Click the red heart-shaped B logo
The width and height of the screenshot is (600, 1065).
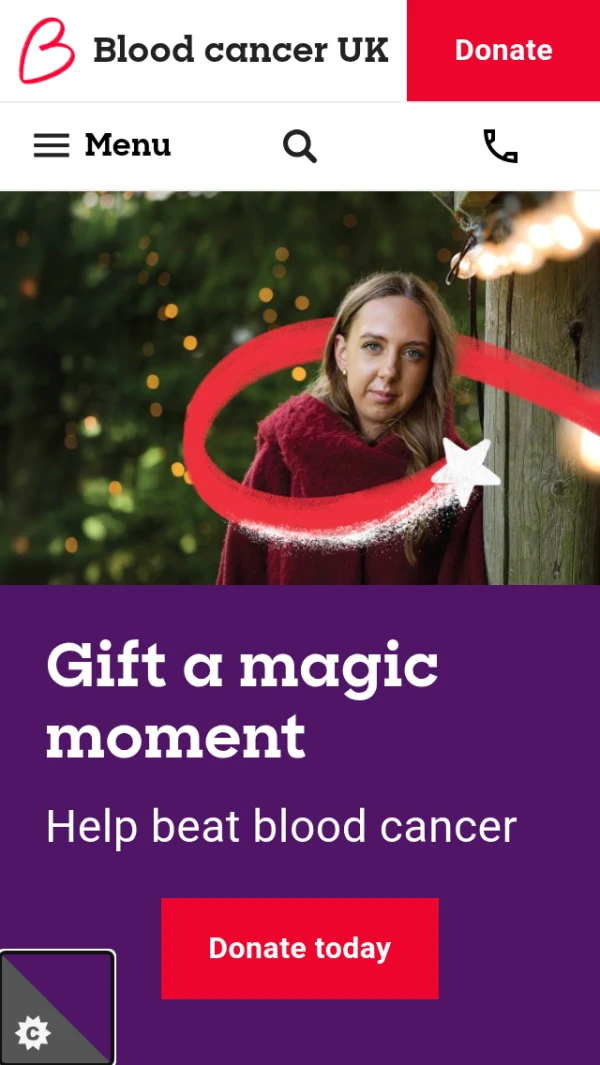(46, 50)
